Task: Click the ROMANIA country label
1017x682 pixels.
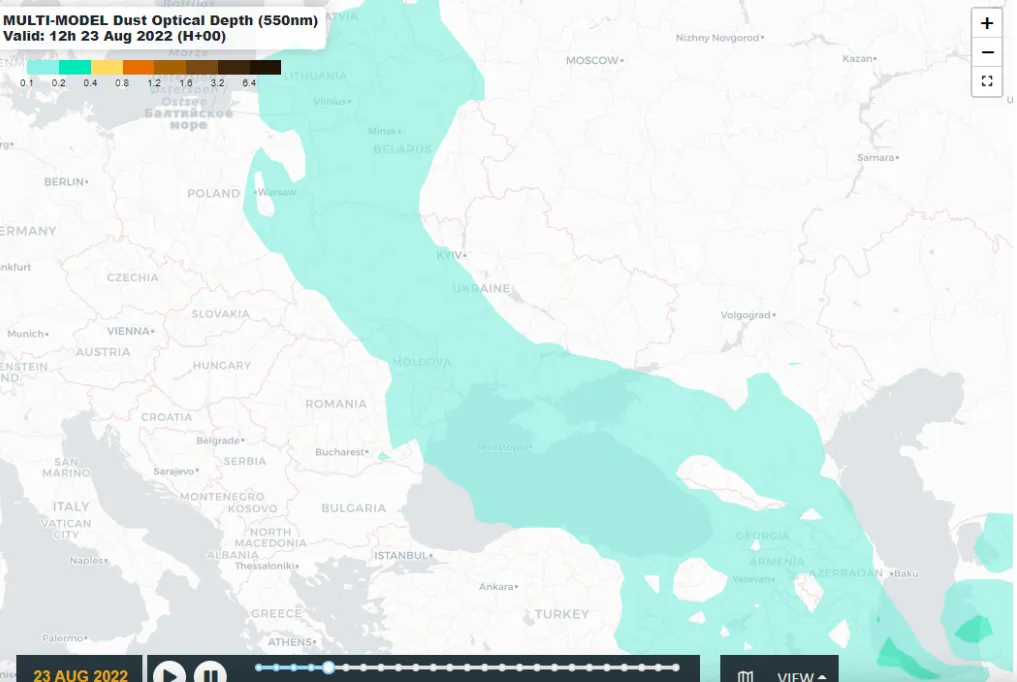Action: [x=336, y=404]
